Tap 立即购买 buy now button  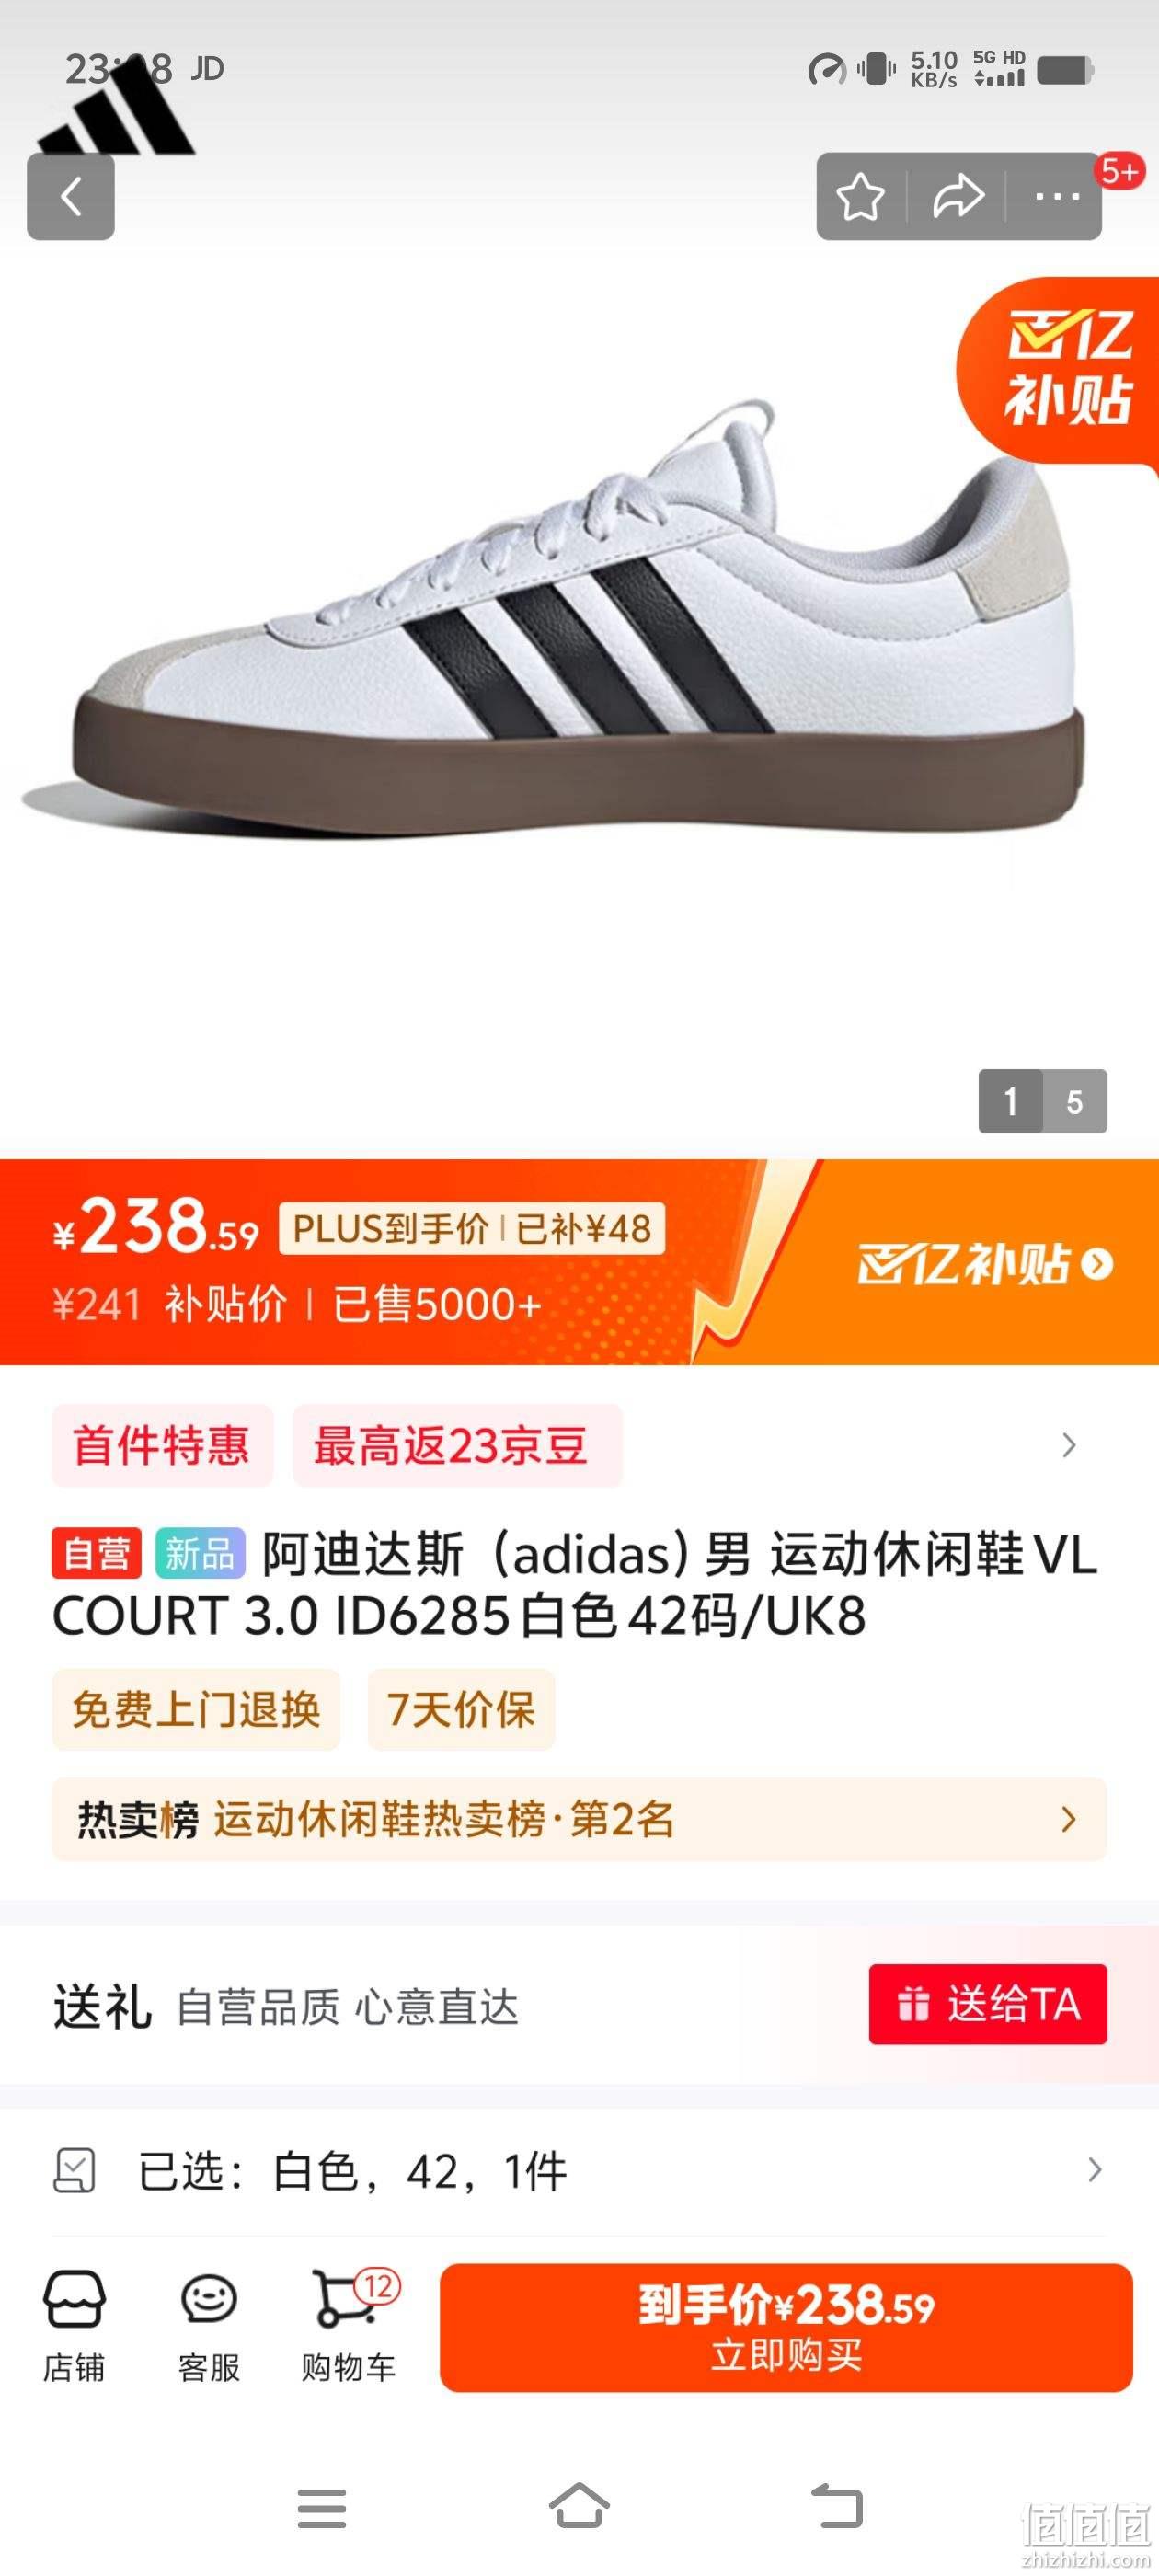pyautogui.click(x=786, y=2327)
